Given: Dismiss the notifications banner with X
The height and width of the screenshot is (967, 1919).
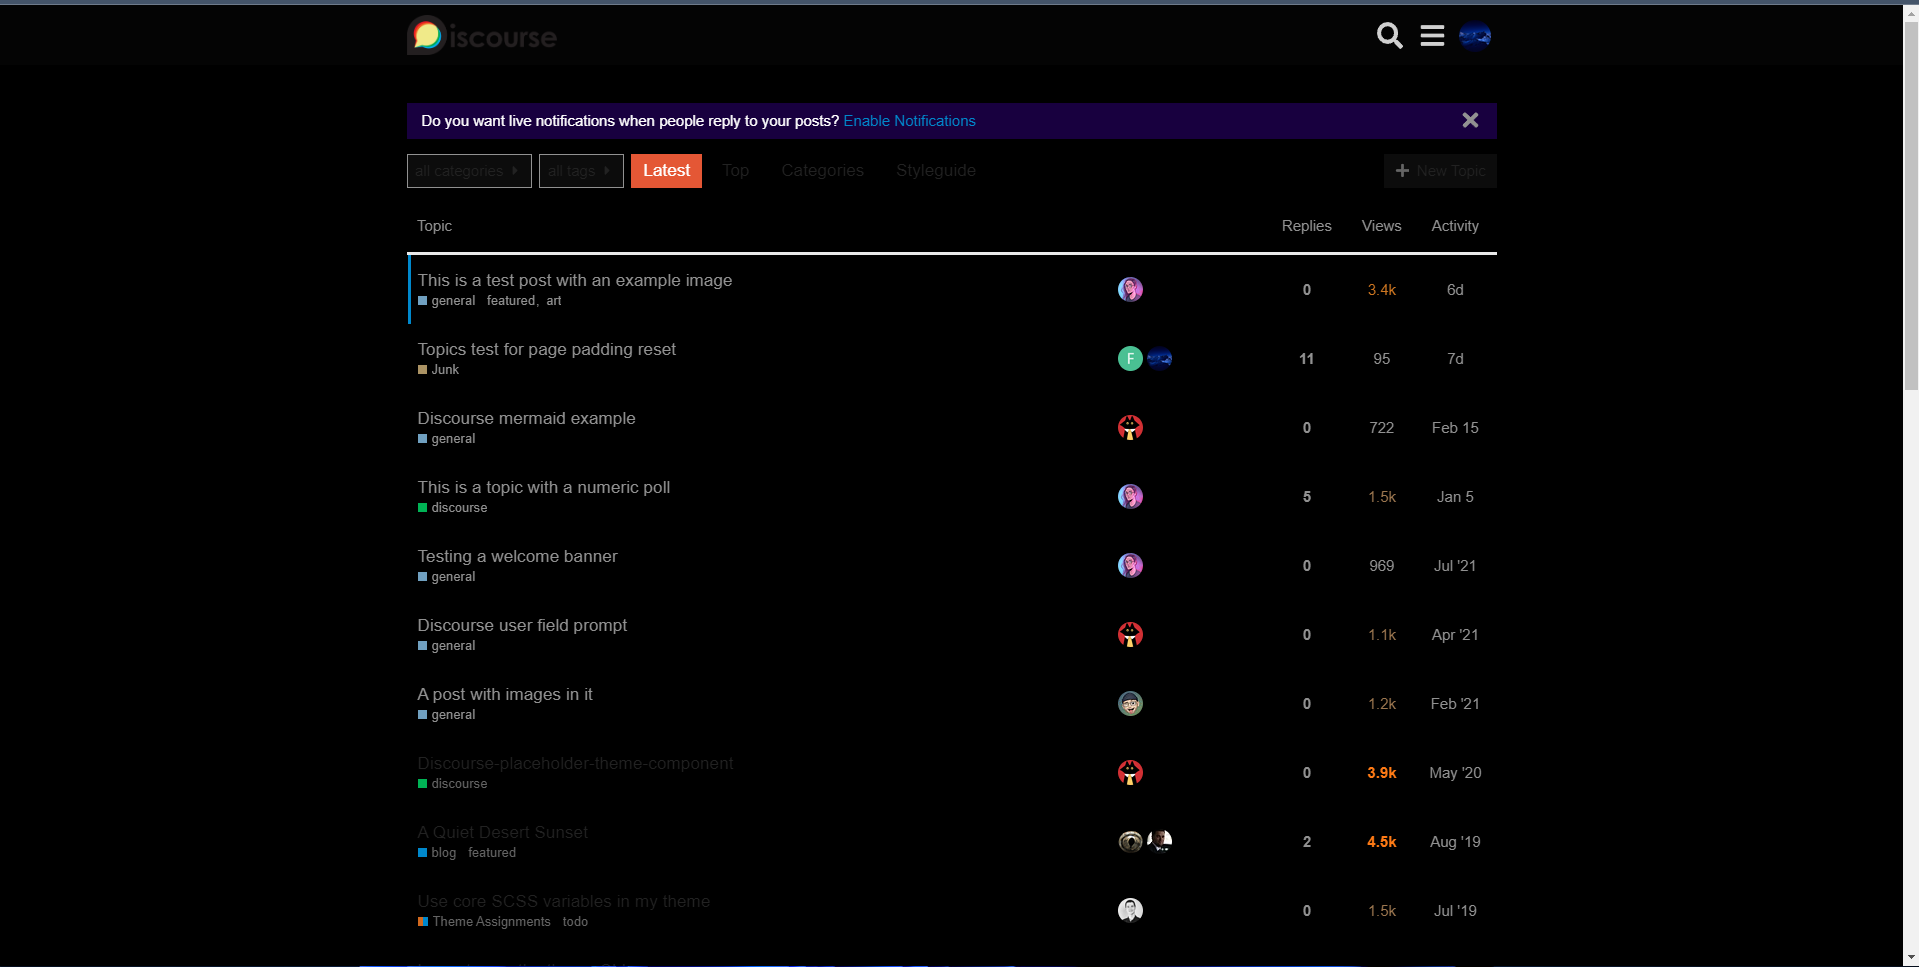Looking at the screenshot, I should (1470, 120).
